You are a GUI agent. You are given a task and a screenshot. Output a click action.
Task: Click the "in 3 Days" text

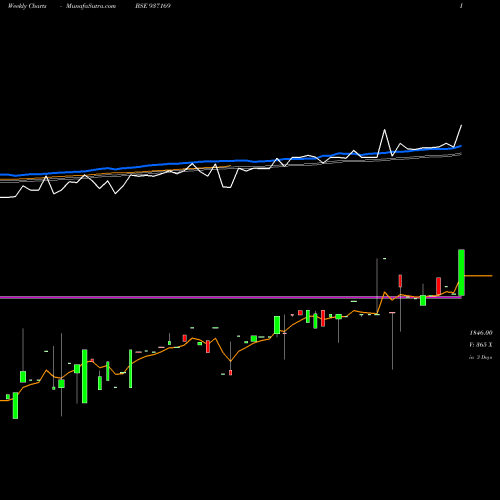point(481,357)
